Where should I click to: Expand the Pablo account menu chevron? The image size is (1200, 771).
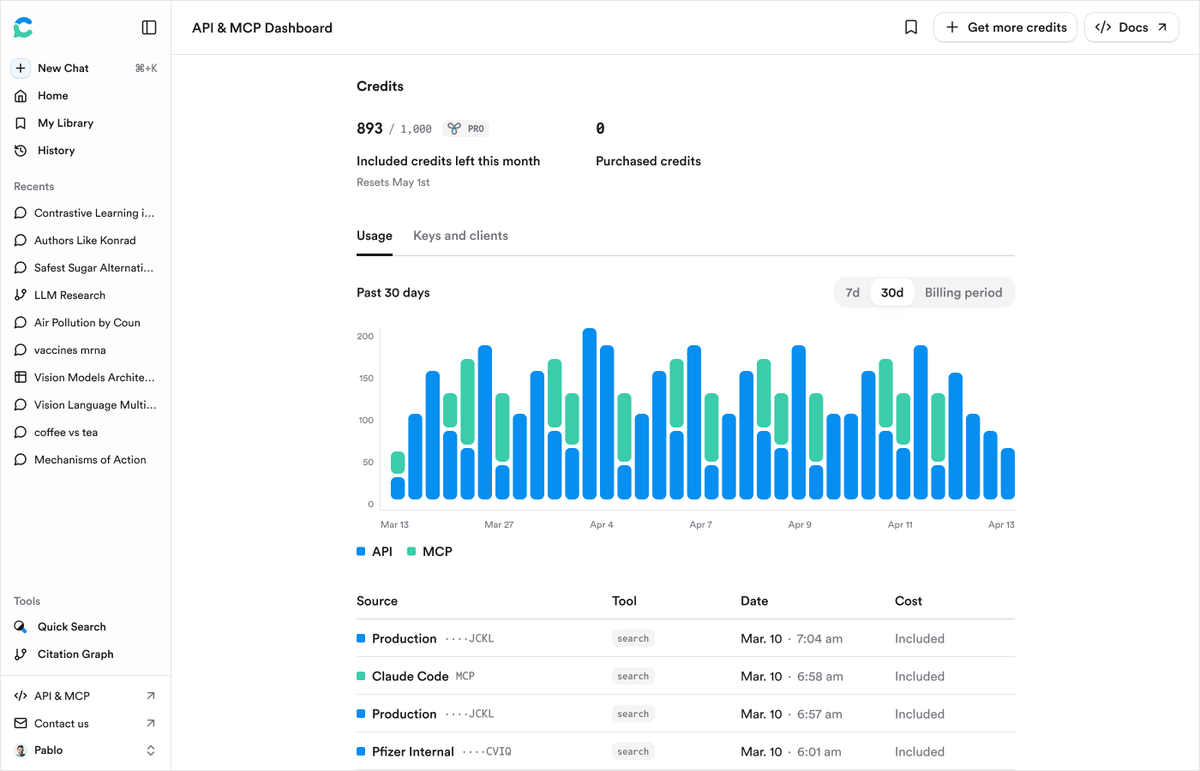(x=151, y=750)
